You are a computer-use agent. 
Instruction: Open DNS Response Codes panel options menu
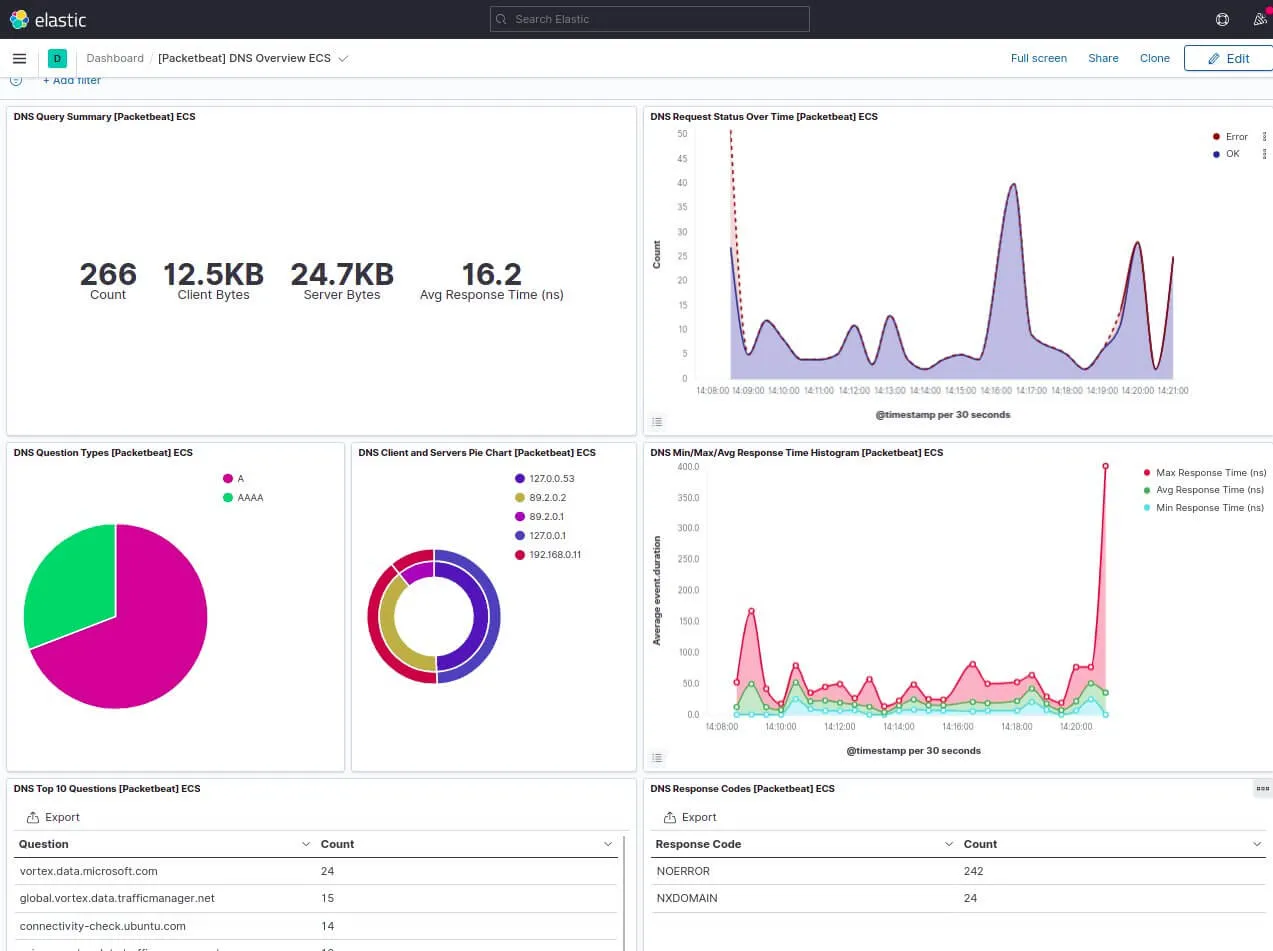tap(1262, 789)
